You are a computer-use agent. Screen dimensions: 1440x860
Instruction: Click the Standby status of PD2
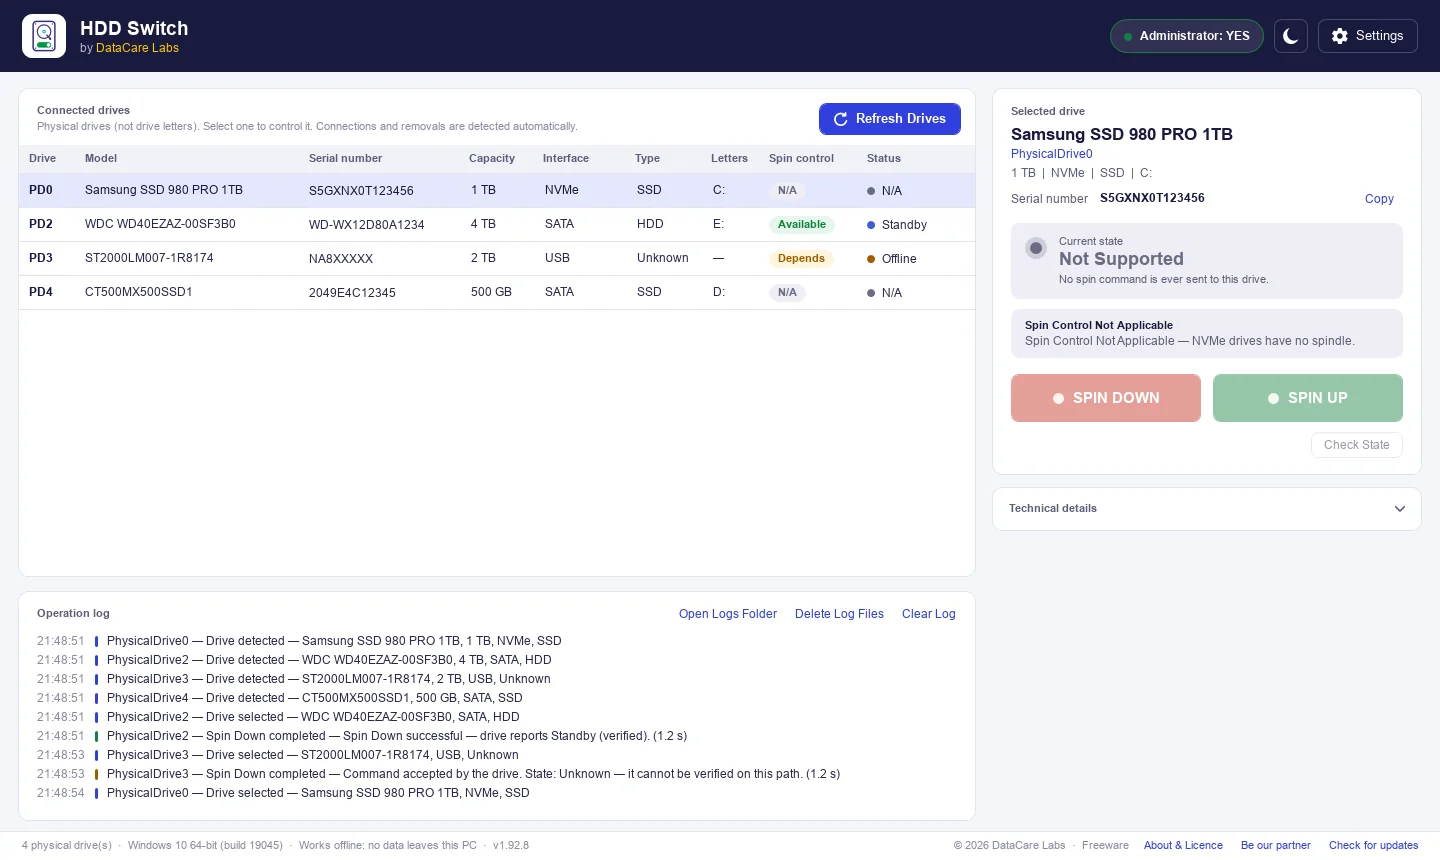[x=897, y=225]
